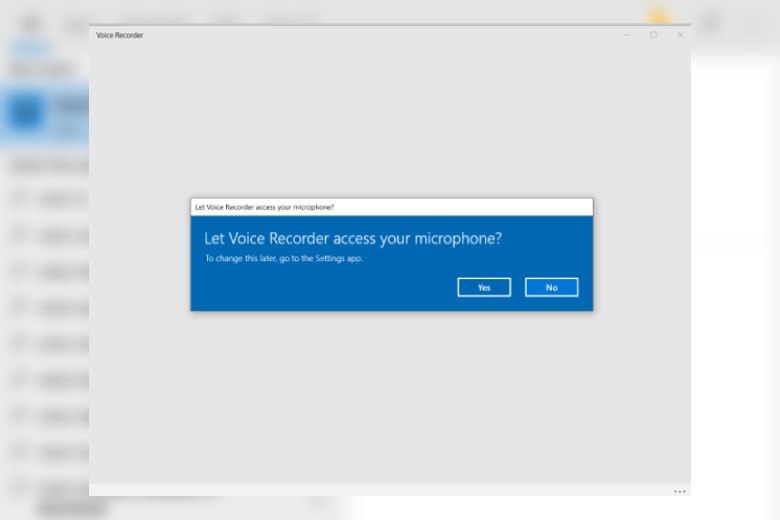Click 'To change this later, go to the Settings app.' text
Viewport: 780px width, 520px height.
pyautogui.click(x=284, y=258)
